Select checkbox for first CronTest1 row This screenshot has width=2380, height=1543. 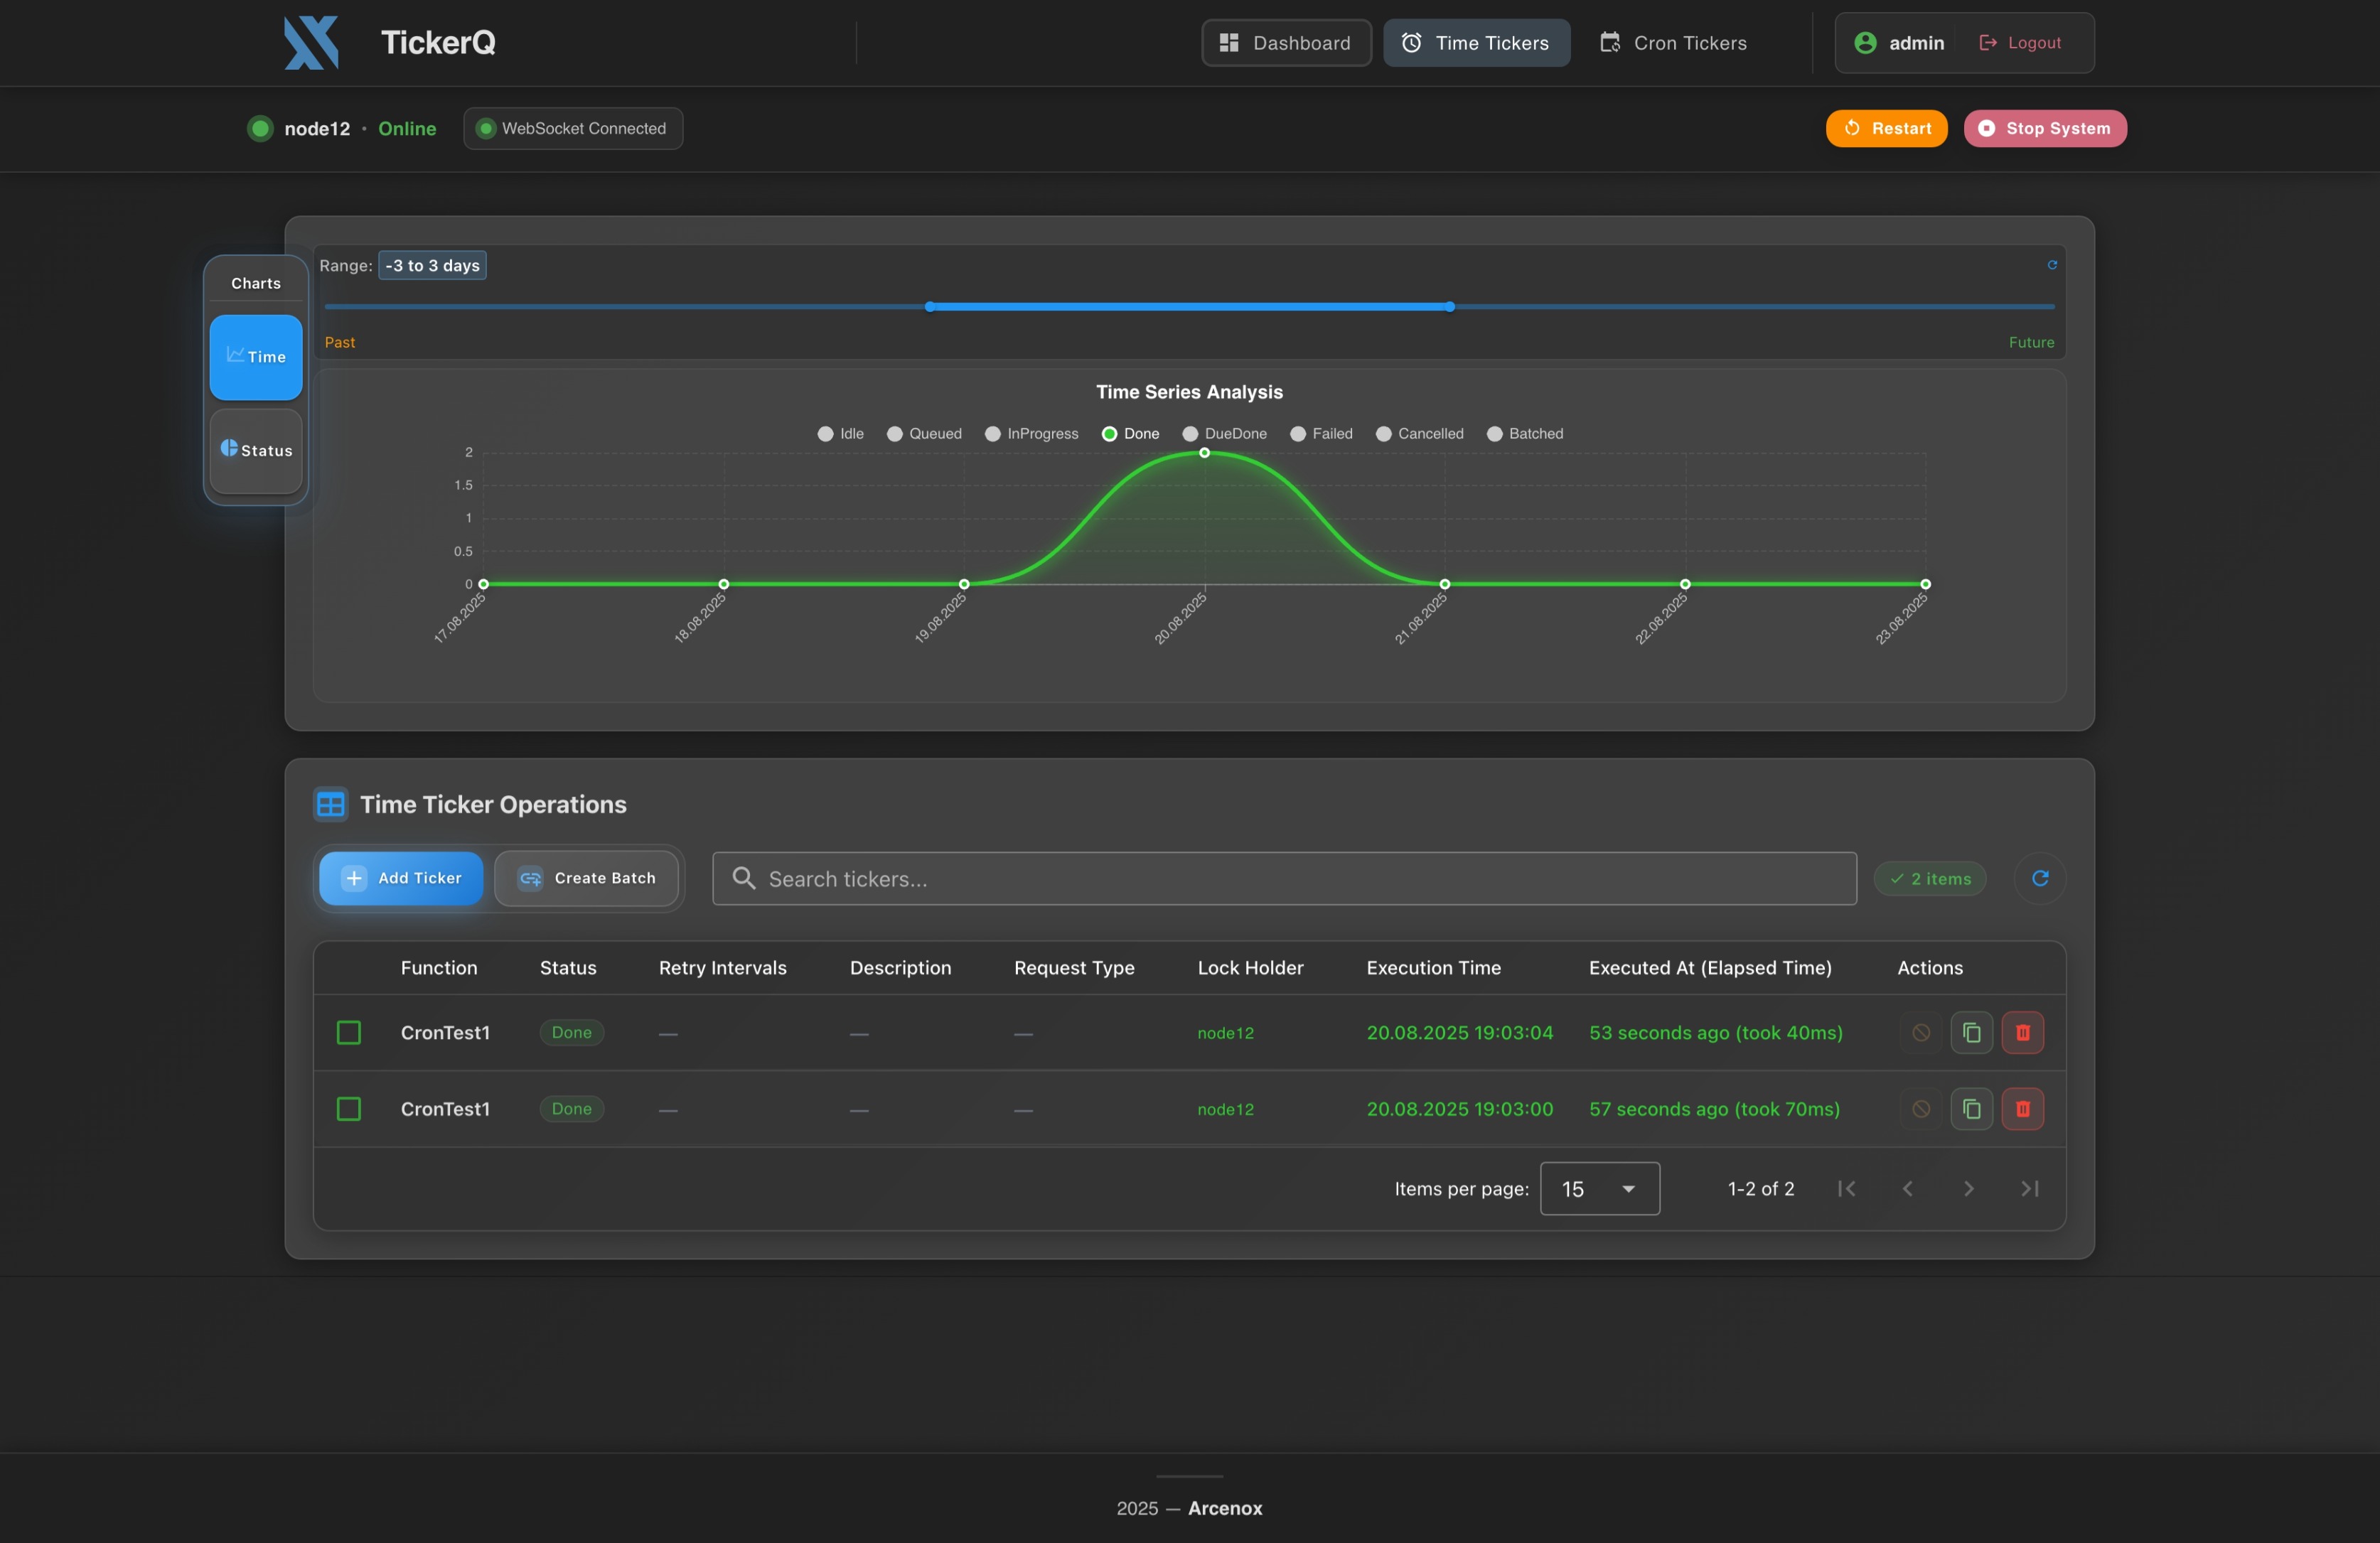click(349, 1033)
